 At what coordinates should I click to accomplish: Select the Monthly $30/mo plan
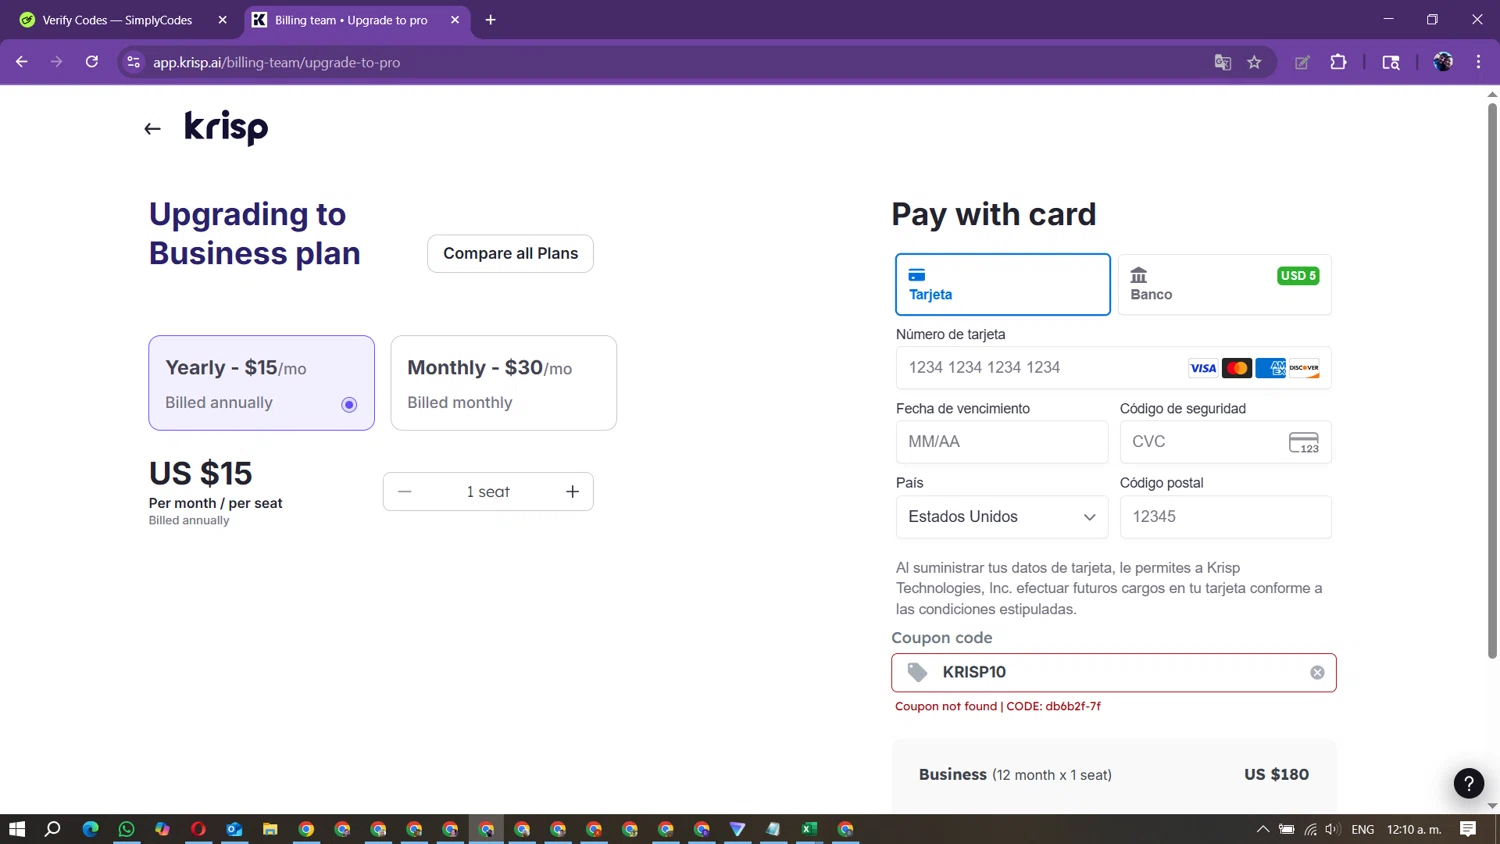(x=504, y=383)
